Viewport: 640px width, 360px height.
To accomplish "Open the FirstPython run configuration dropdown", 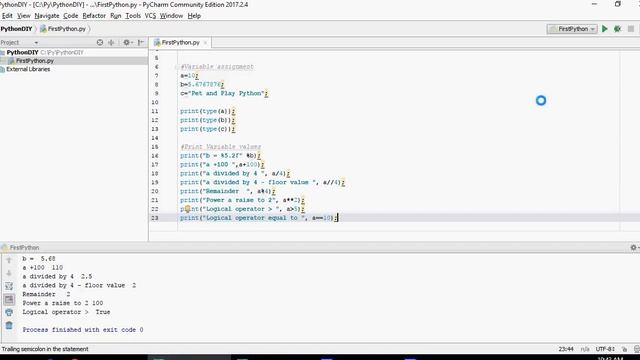I will pos(572,29).
